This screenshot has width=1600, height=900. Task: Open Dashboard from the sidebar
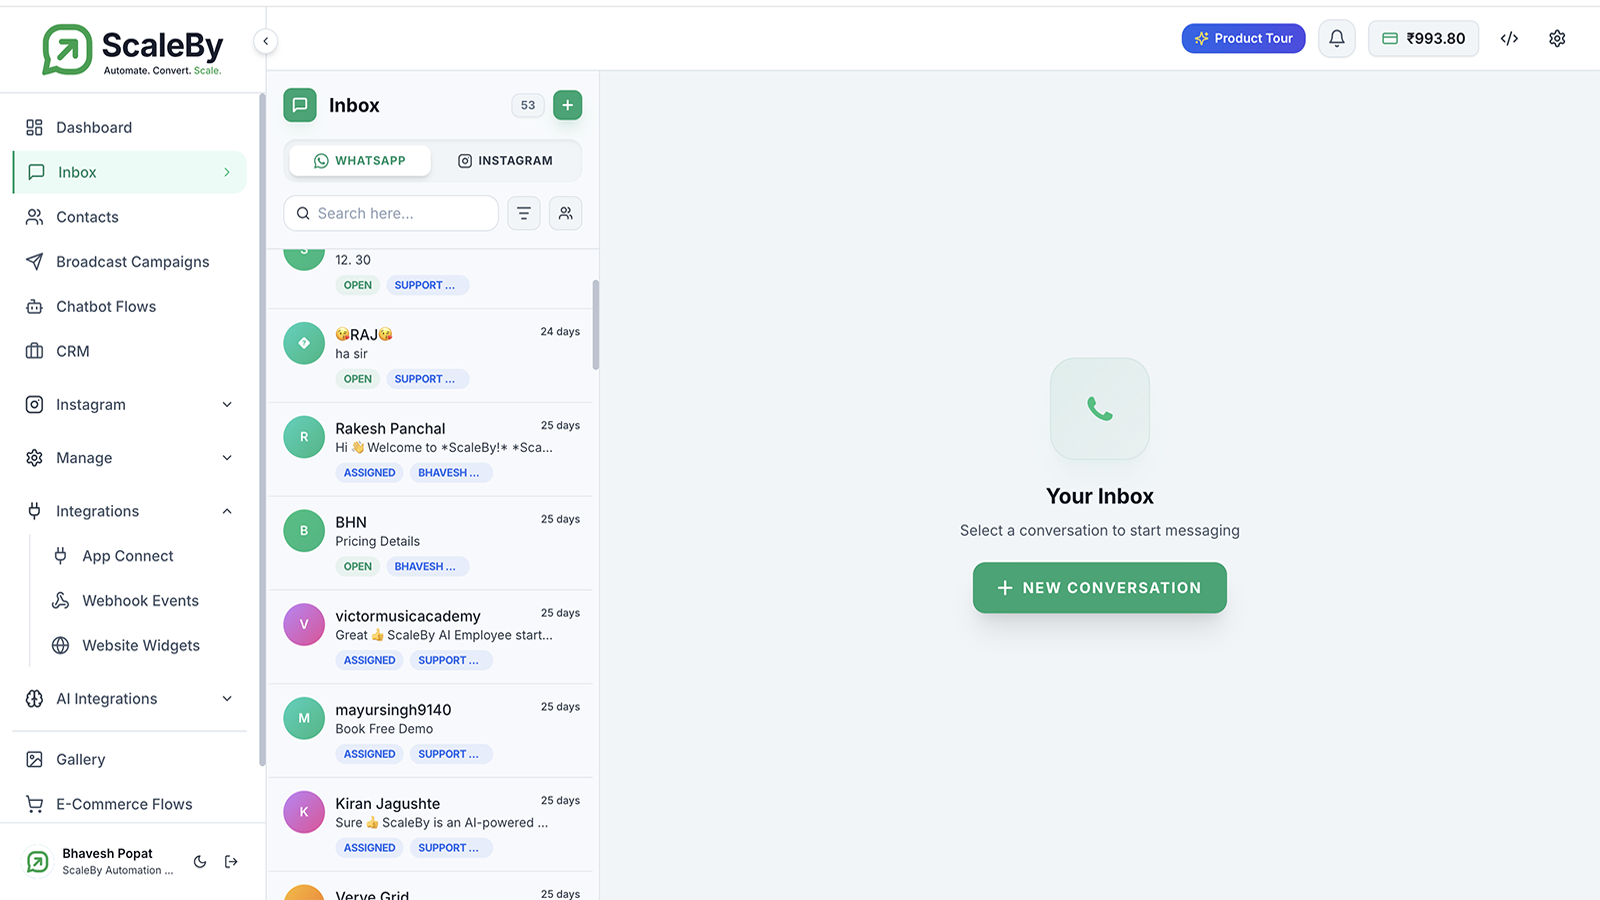(x=130, y=127)
